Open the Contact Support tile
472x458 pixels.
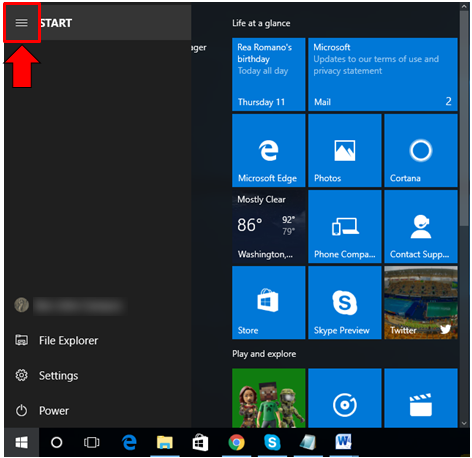tap(421, 226)
